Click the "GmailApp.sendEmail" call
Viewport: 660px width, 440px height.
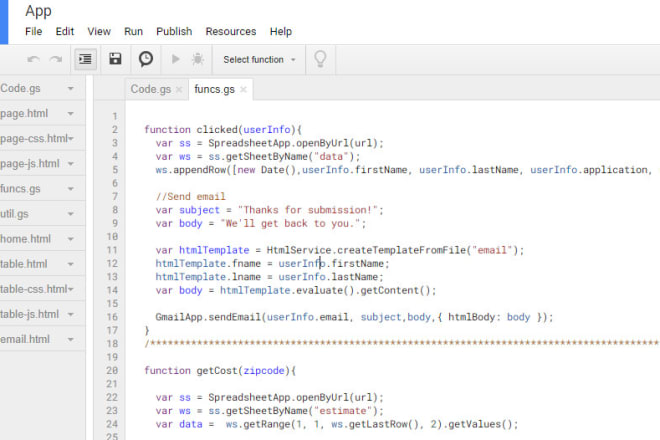208,317
